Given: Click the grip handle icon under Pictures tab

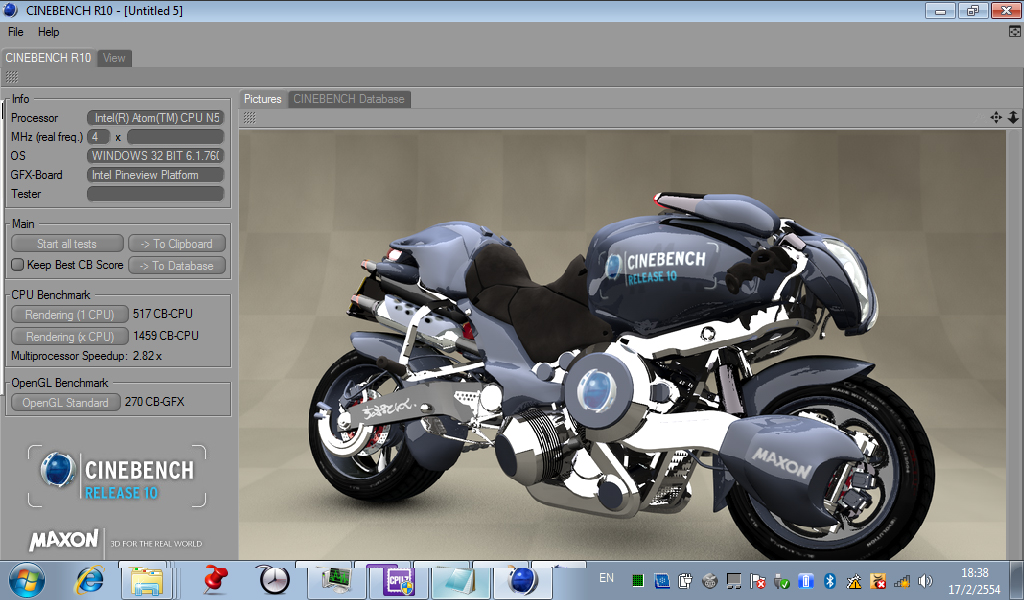Looking at the screenshot, I should pyautogui.click(x=249, y=118).
